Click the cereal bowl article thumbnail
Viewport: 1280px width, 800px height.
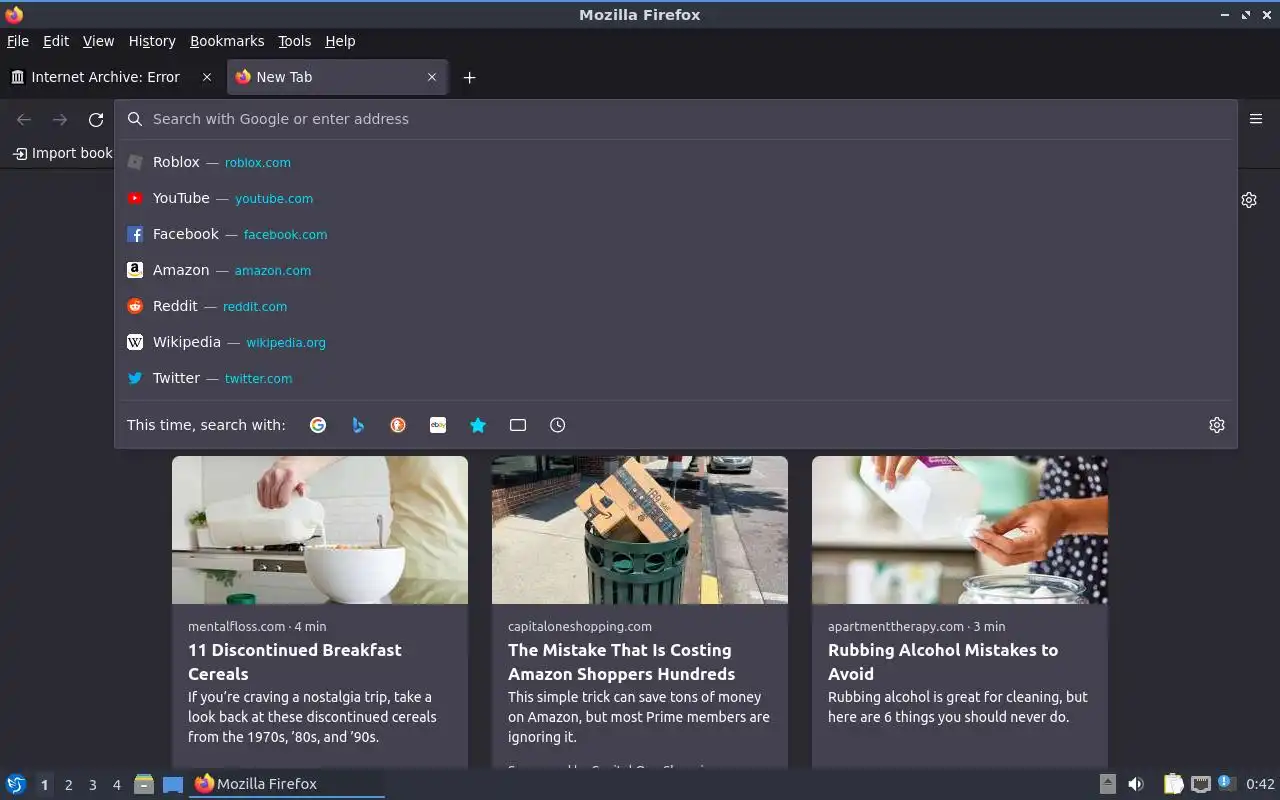(320, 530)
